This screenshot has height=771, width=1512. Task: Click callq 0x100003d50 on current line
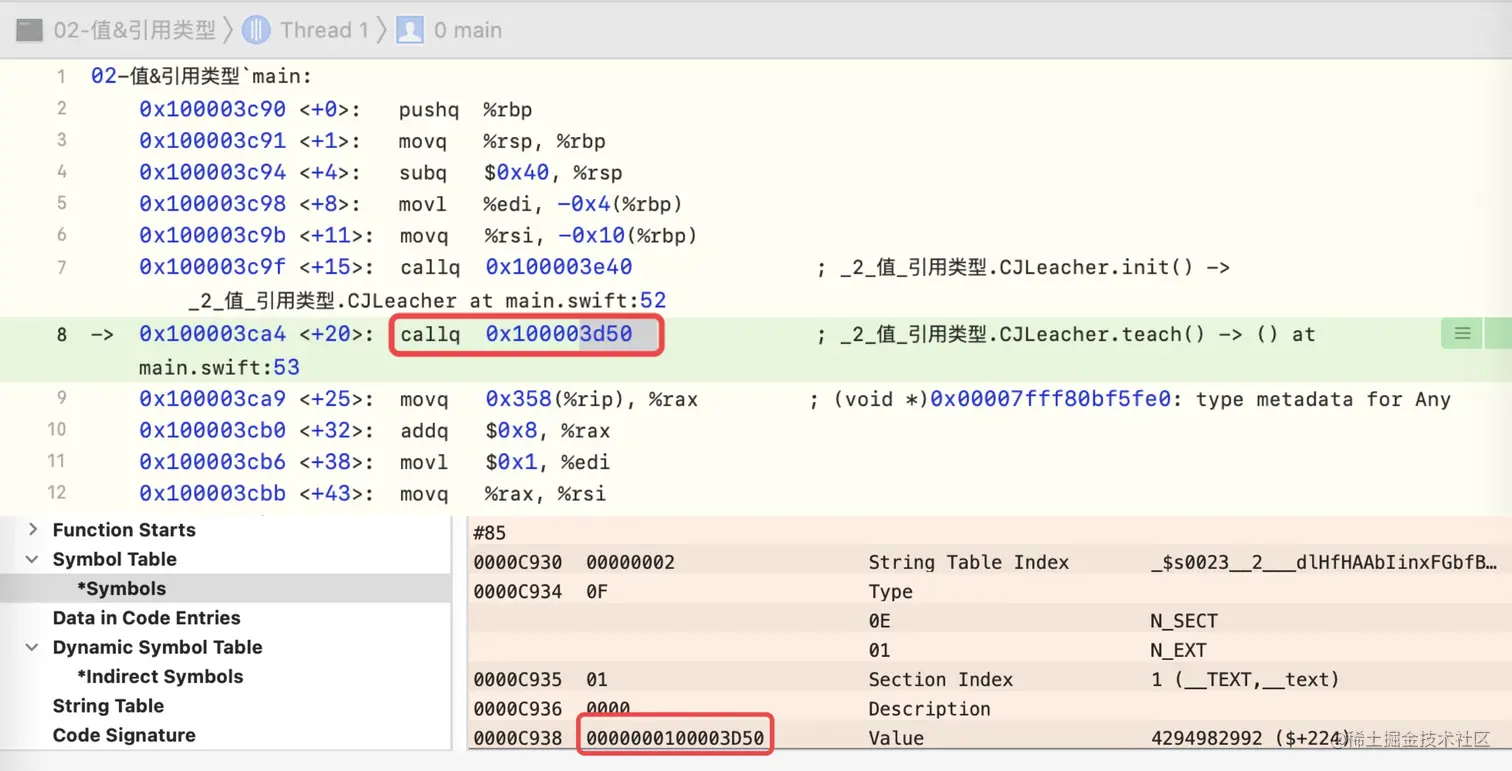coord(516,334)
